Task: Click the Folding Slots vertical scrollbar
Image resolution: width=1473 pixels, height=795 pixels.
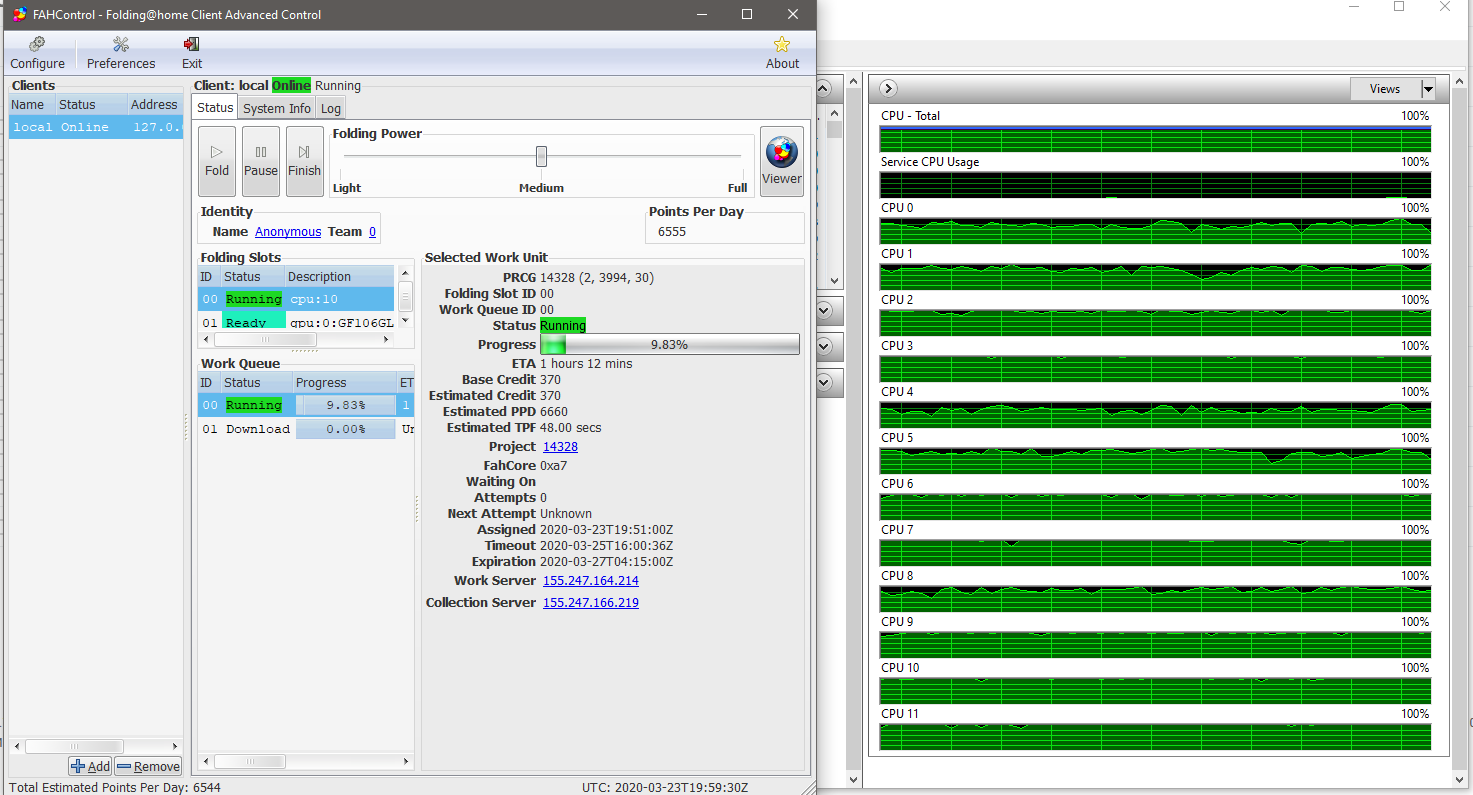Action: coord(405,298)
